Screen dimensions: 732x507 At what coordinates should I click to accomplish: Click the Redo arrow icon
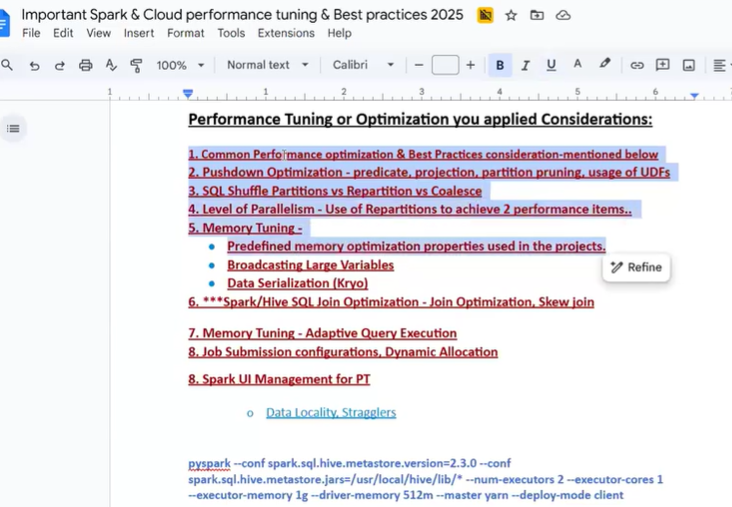60,65
